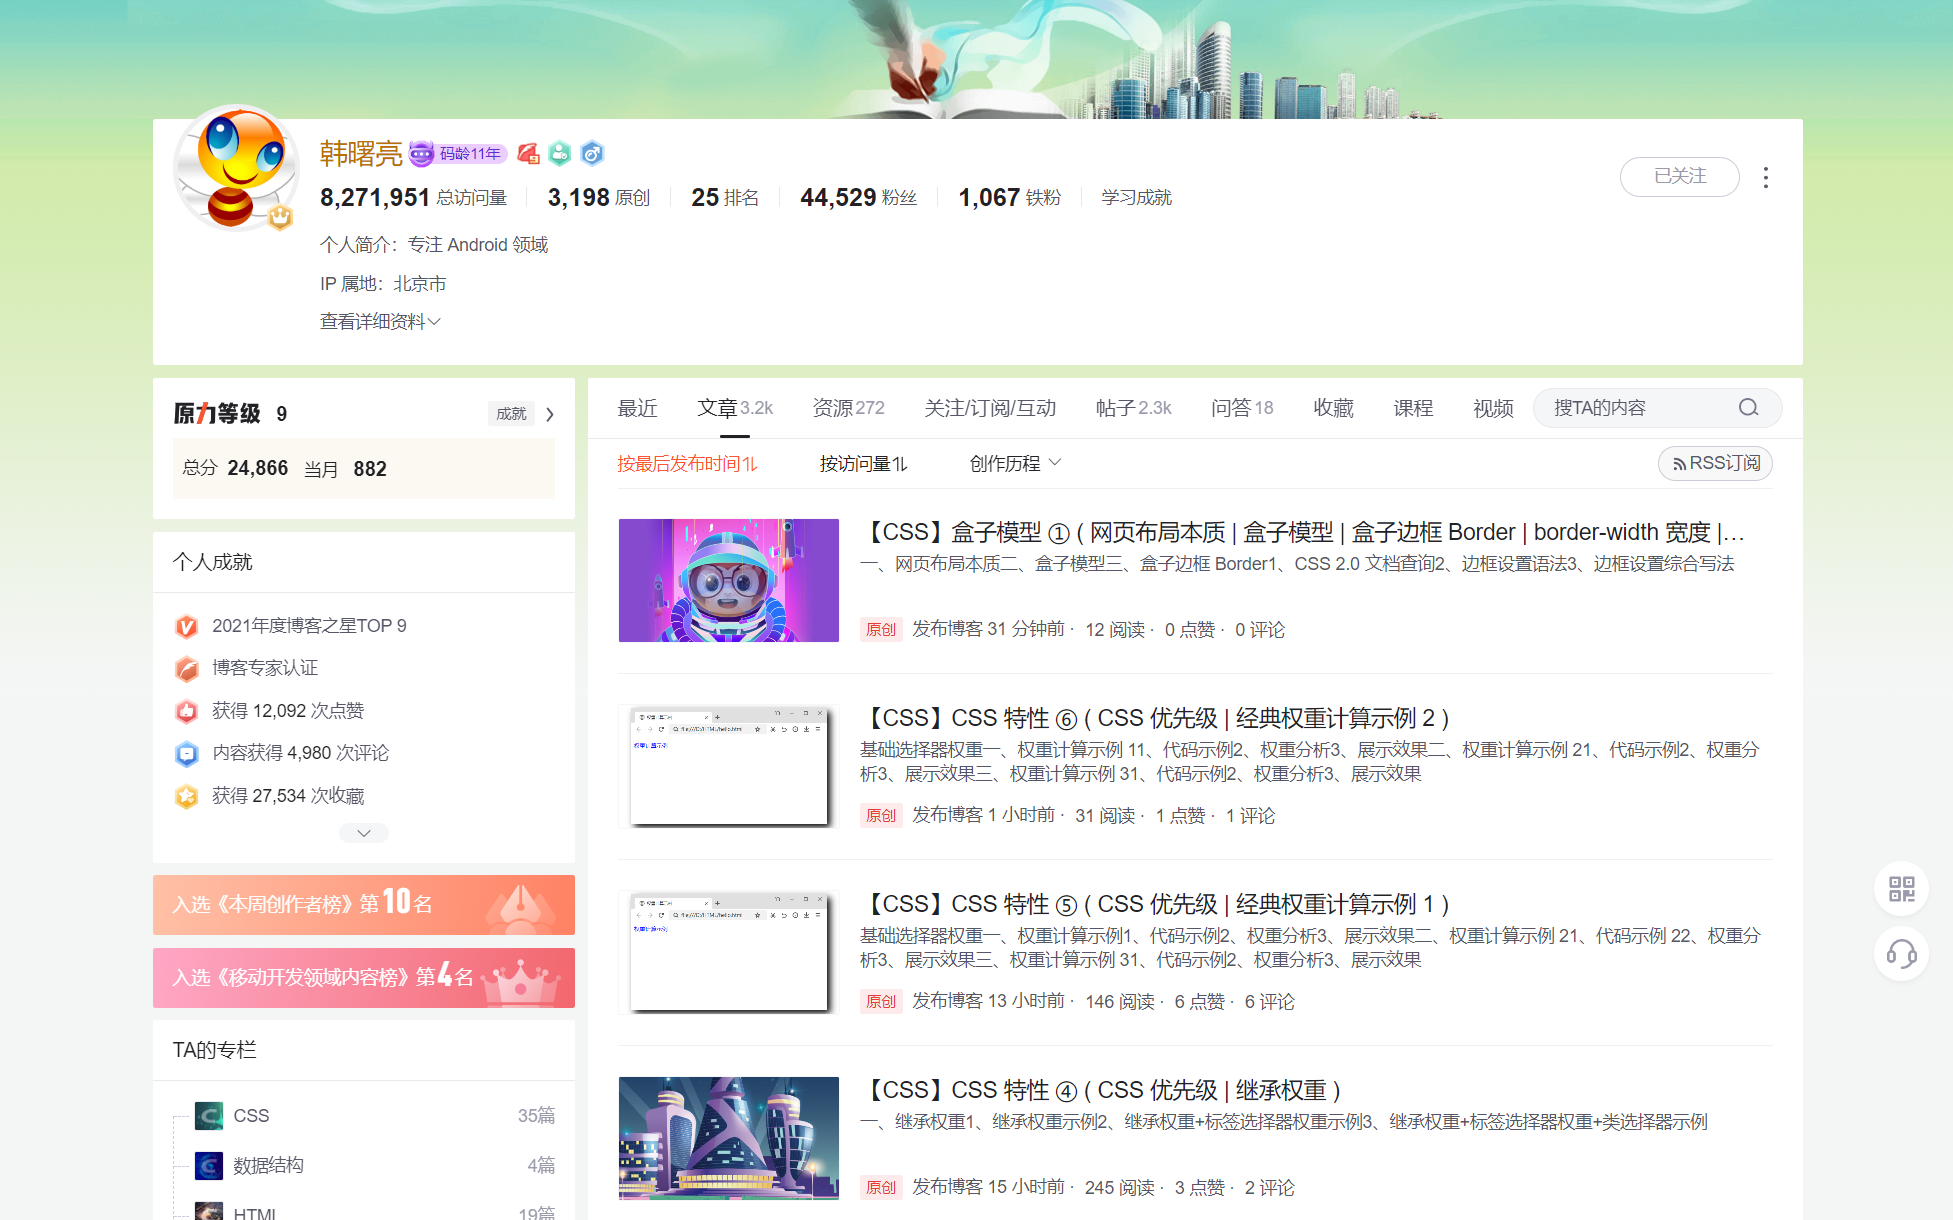Click the code age 11 years badge

(458, 154)
